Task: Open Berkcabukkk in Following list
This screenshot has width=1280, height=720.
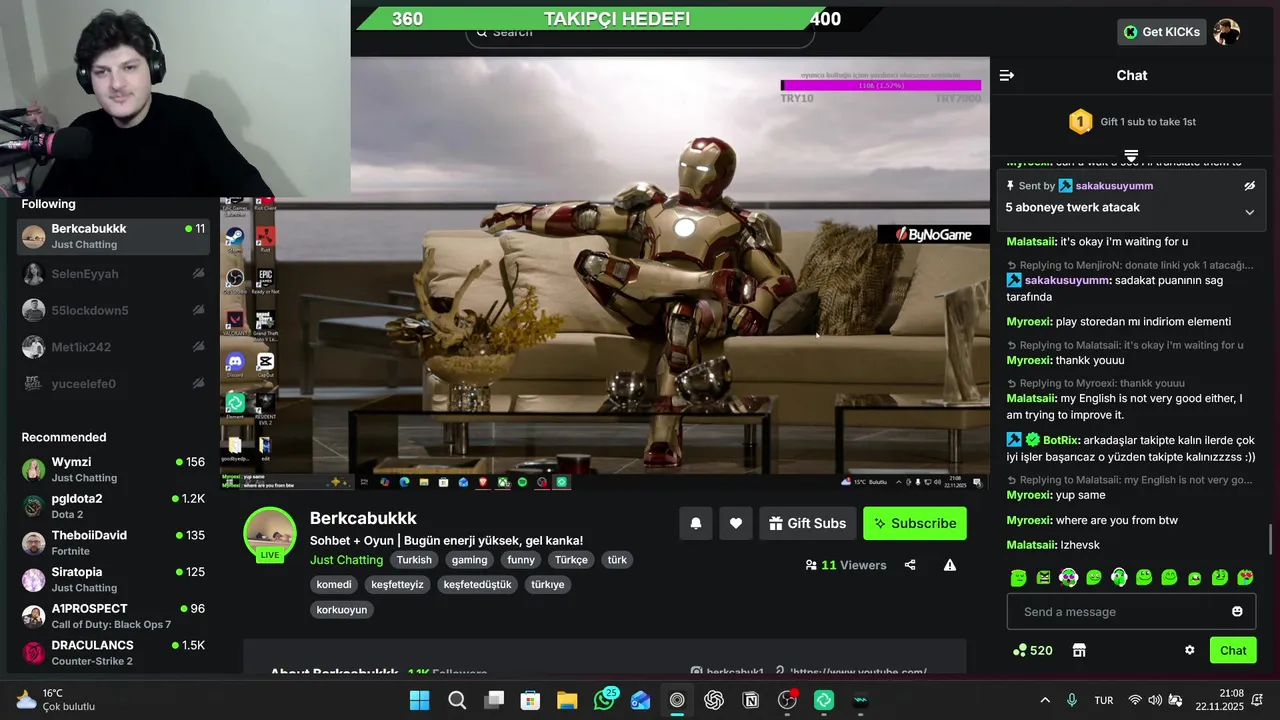Action: 115,236
